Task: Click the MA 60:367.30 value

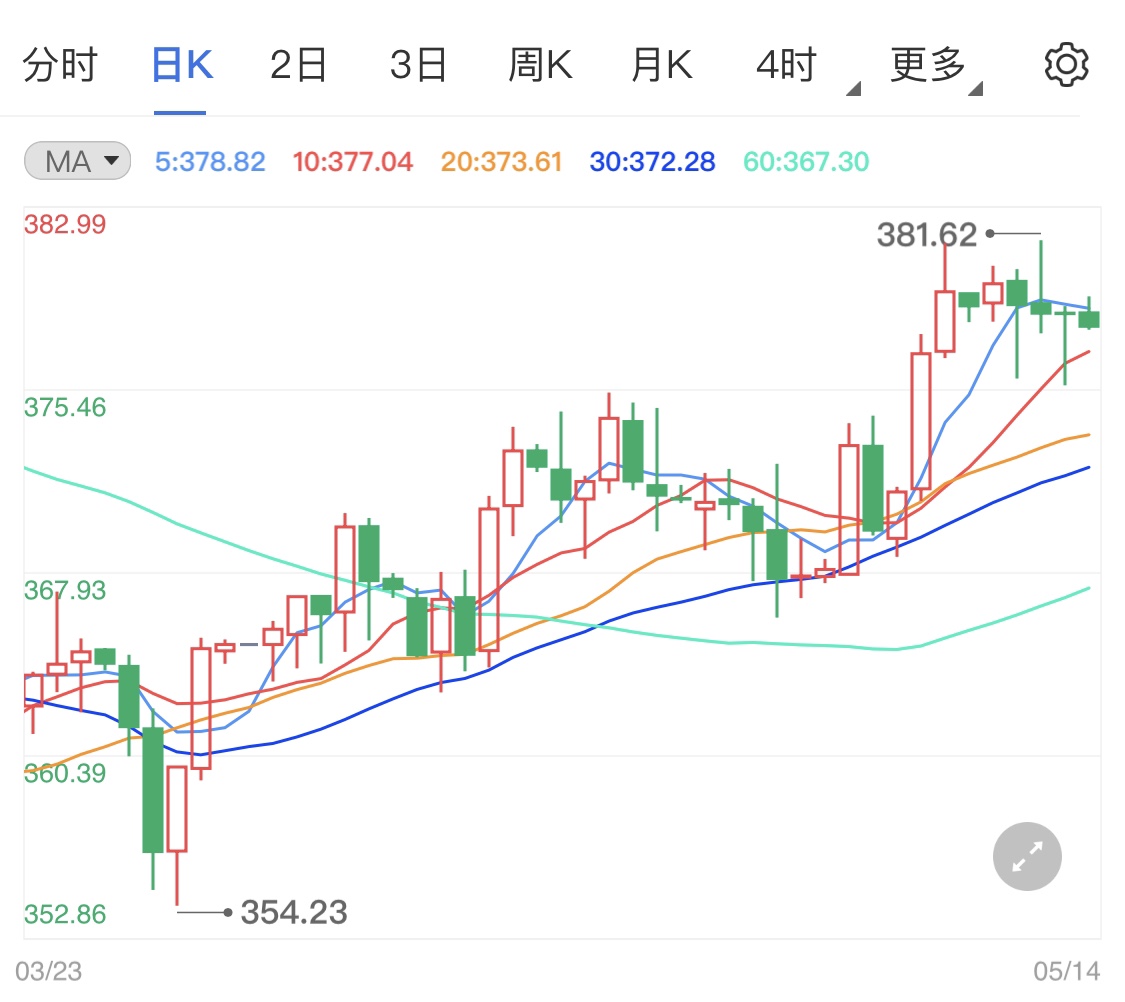Action: pyautogui.click(x=806, y=161)
